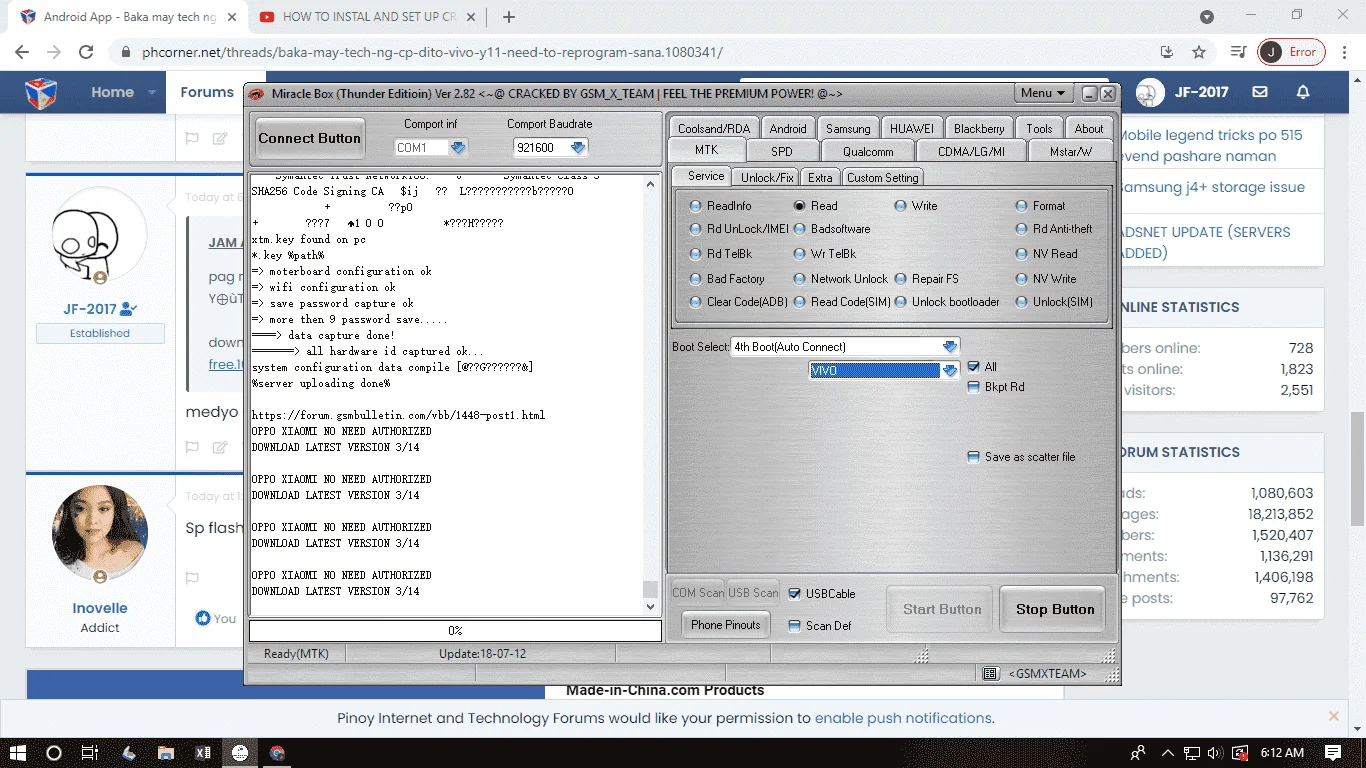Click the Phone Pinouts button
The width and height of the screenshot is (1366, 768).
point(726,625)
